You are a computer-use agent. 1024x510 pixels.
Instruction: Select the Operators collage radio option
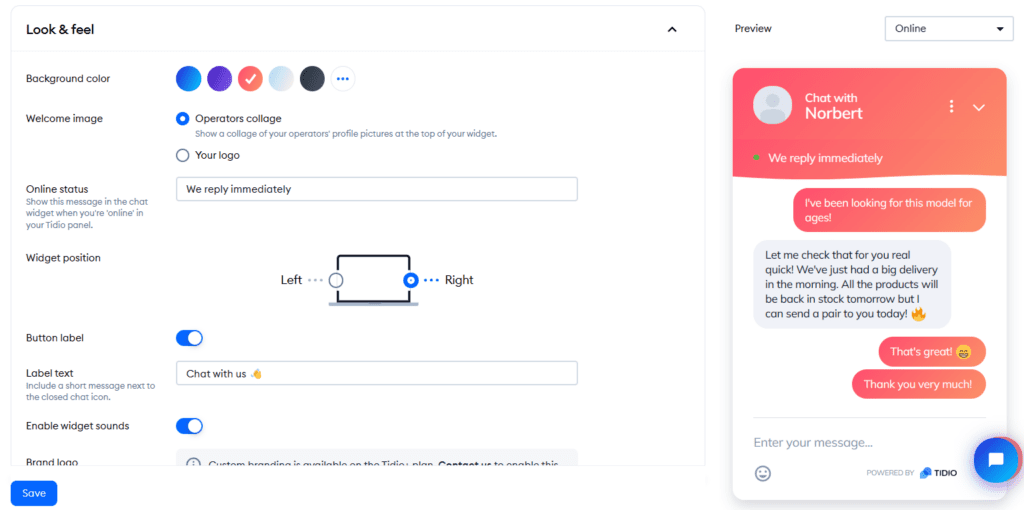(182, 119)
